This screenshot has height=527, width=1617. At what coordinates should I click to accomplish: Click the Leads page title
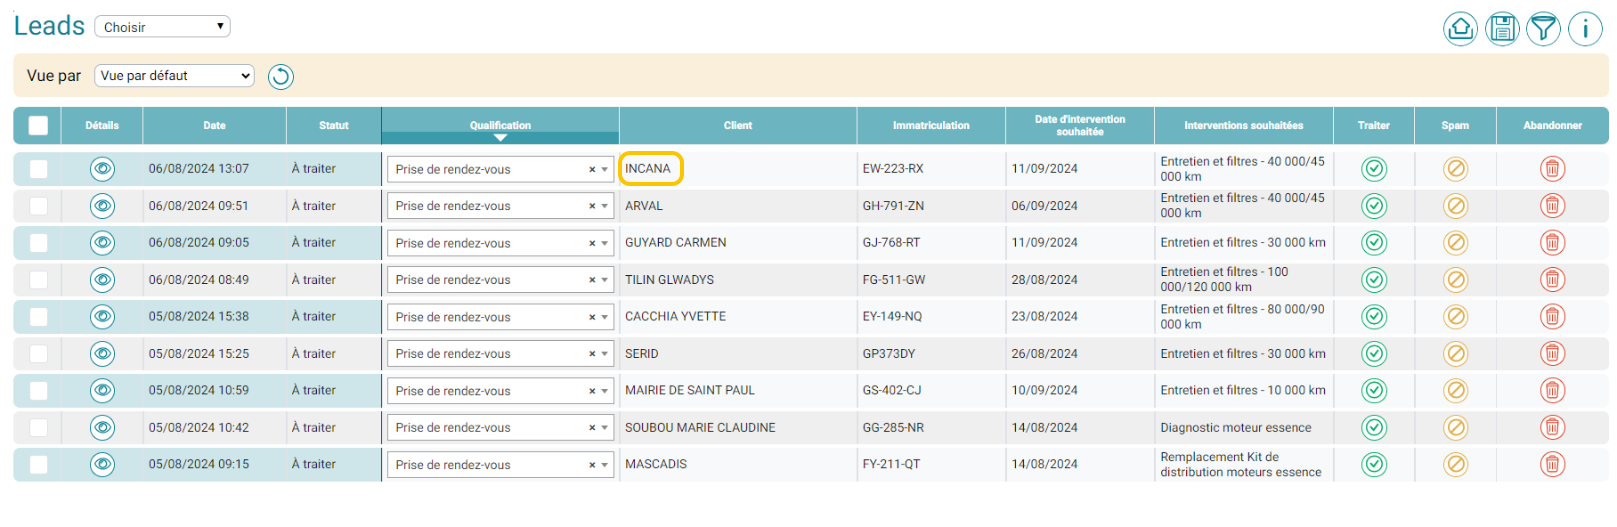point(49,26)
